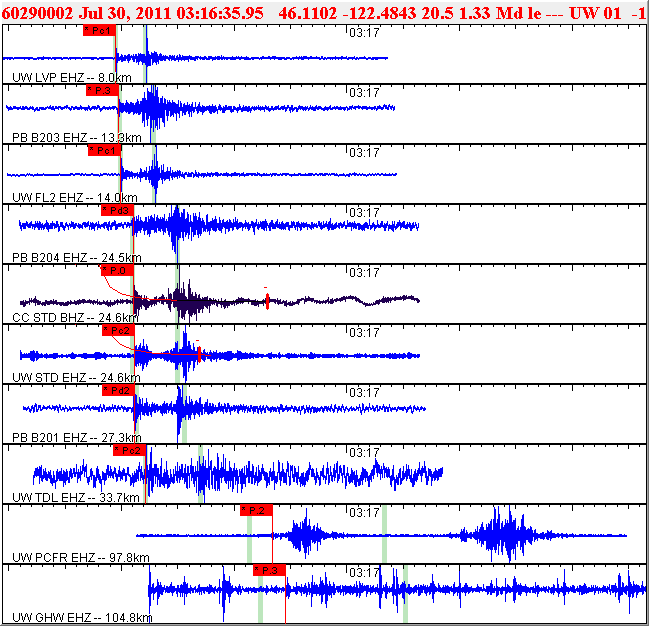
Task: Select the Pc2 pick flag on UW STD trace
Action: [119, 331]
